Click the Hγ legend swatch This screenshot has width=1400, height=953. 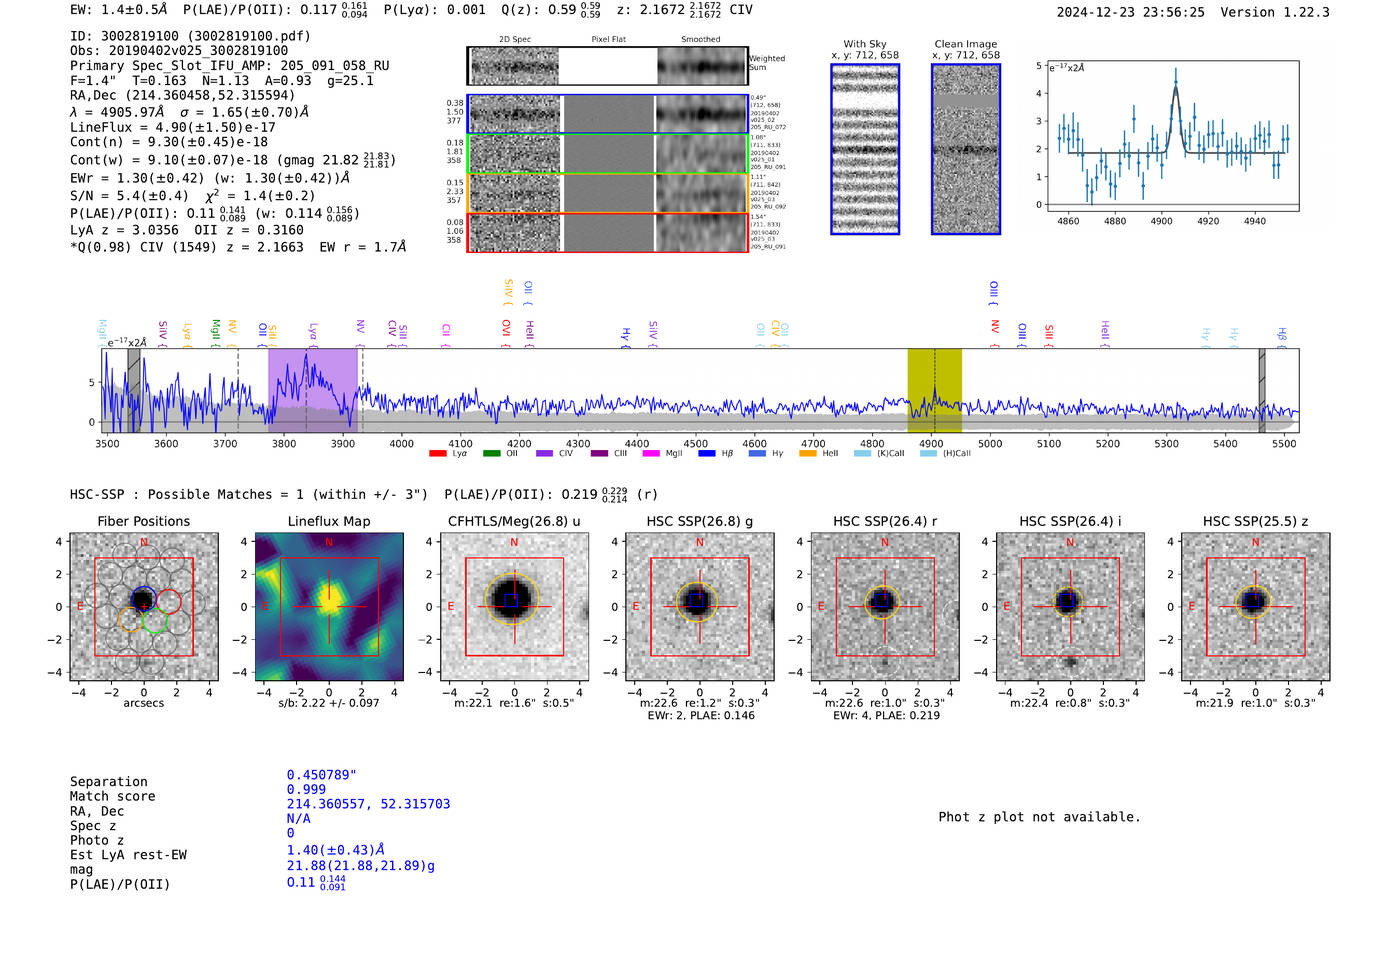tap(757, 453)
